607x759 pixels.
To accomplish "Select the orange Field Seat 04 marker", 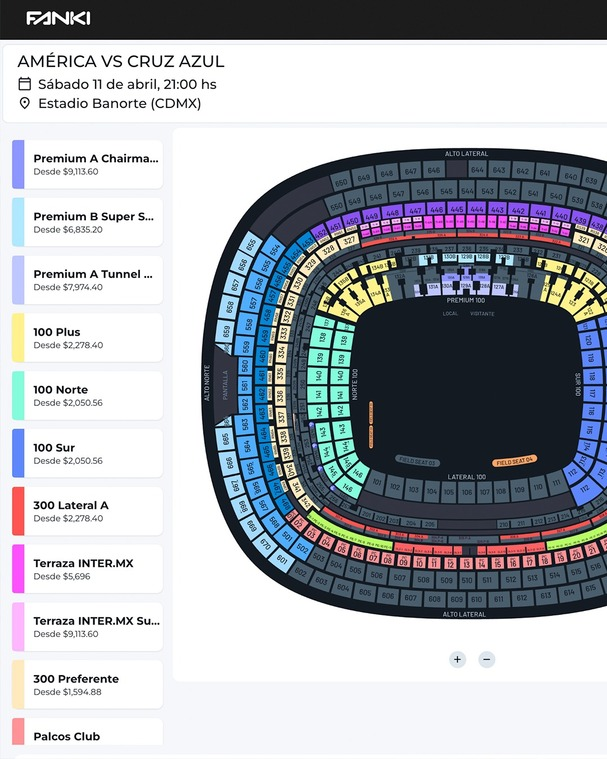I will (516, 459).
